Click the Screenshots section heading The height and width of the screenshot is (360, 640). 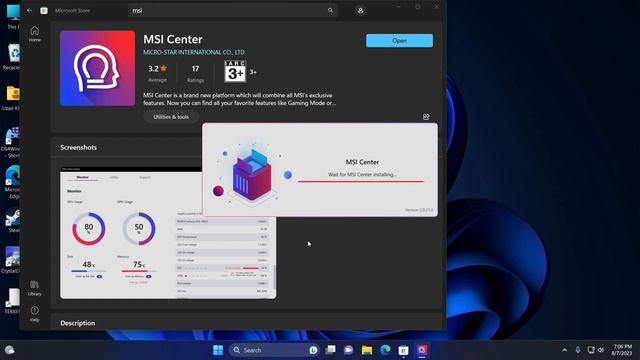click(x=78, y=147)
